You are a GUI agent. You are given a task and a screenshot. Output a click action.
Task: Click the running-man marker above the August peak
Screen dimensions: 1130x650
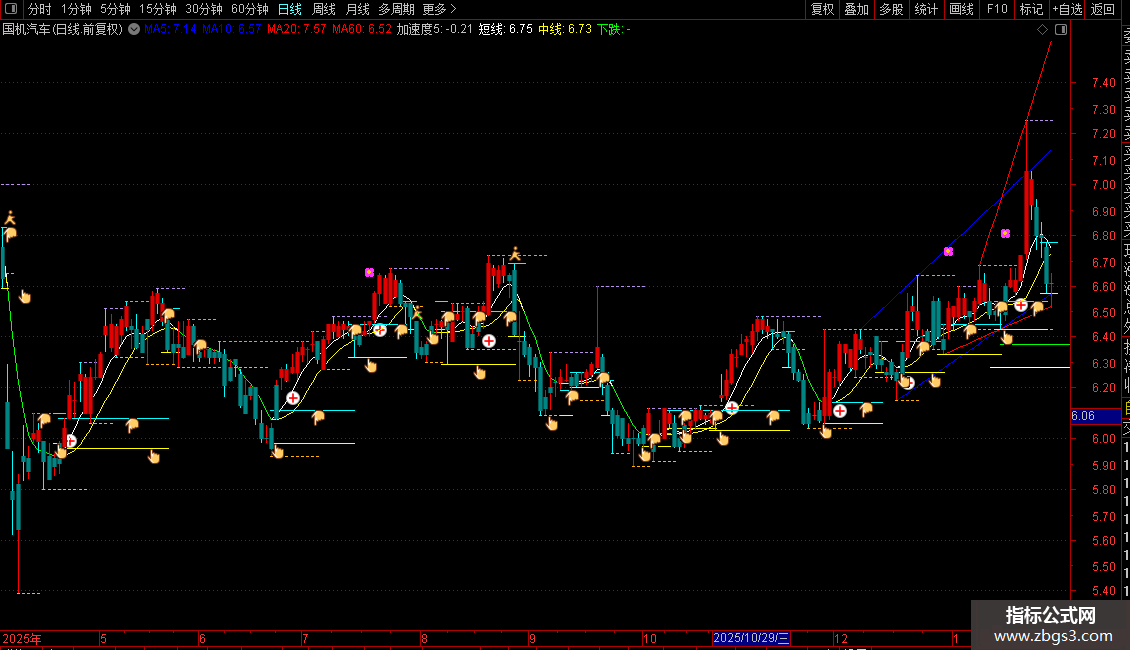coord(515,253)
